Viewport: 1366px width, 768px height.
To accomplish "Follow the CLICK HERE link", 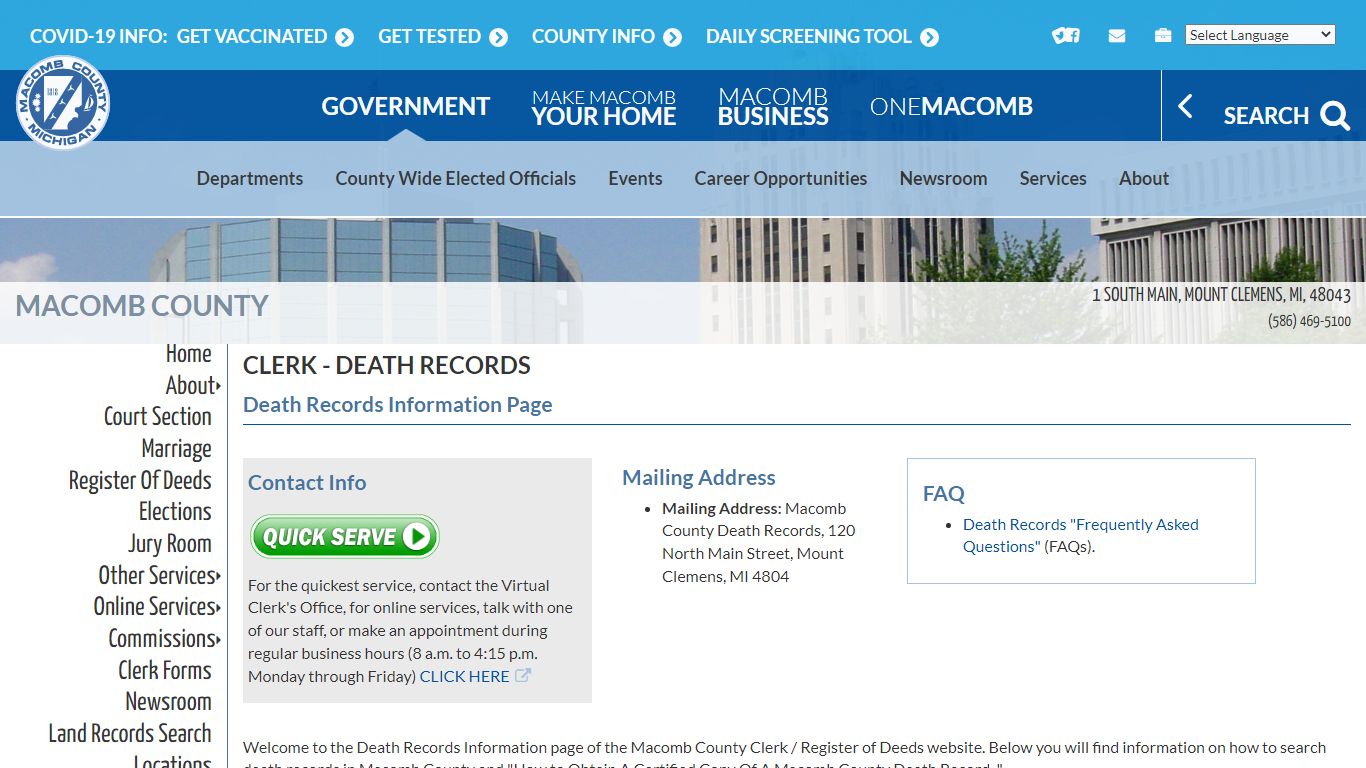I will point(464,677).
